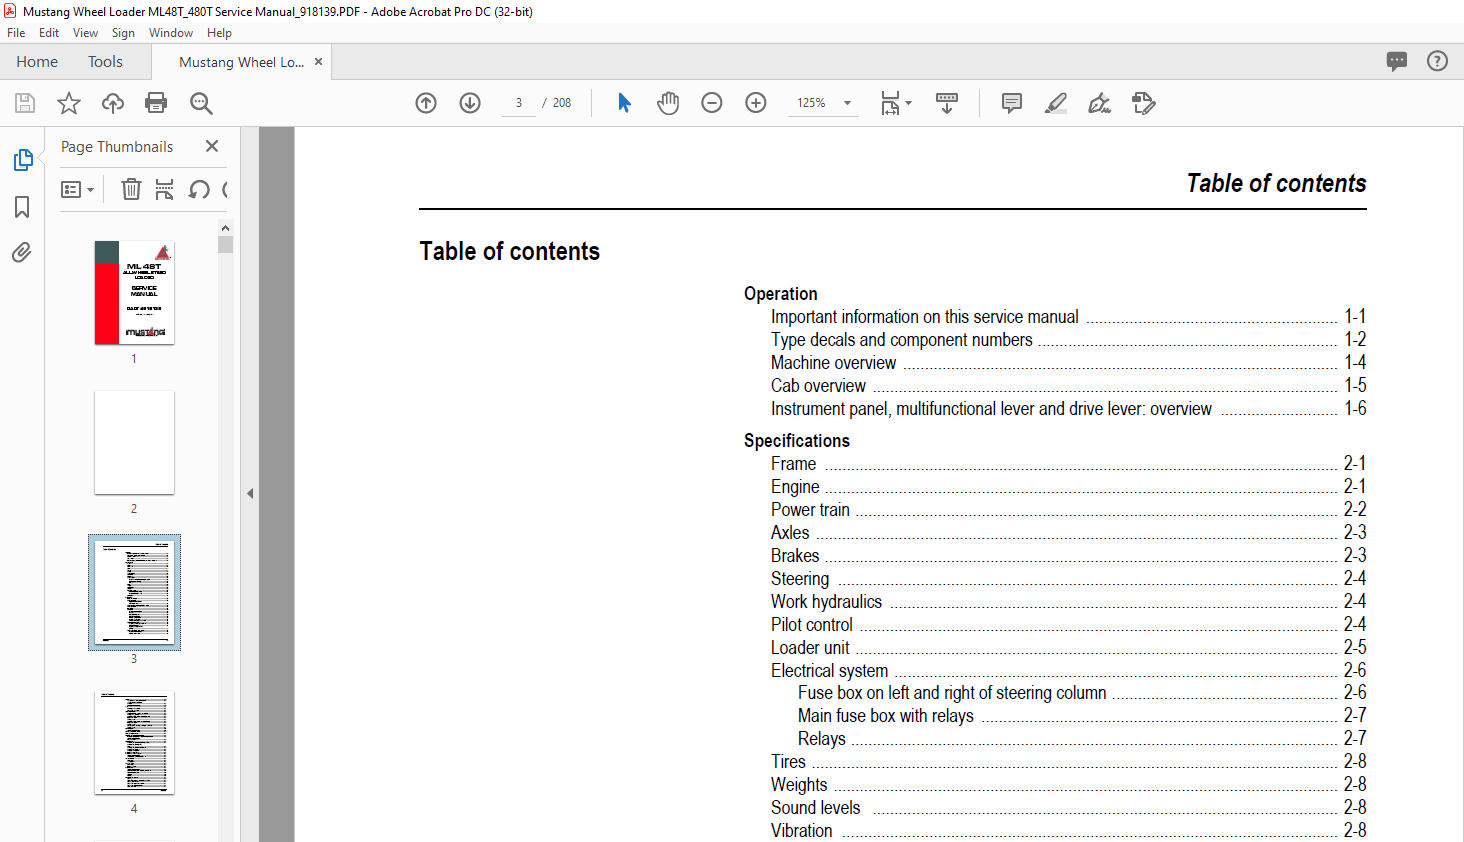
Task: Select page 4 thumbnail
Action: [x=134, y=743]
